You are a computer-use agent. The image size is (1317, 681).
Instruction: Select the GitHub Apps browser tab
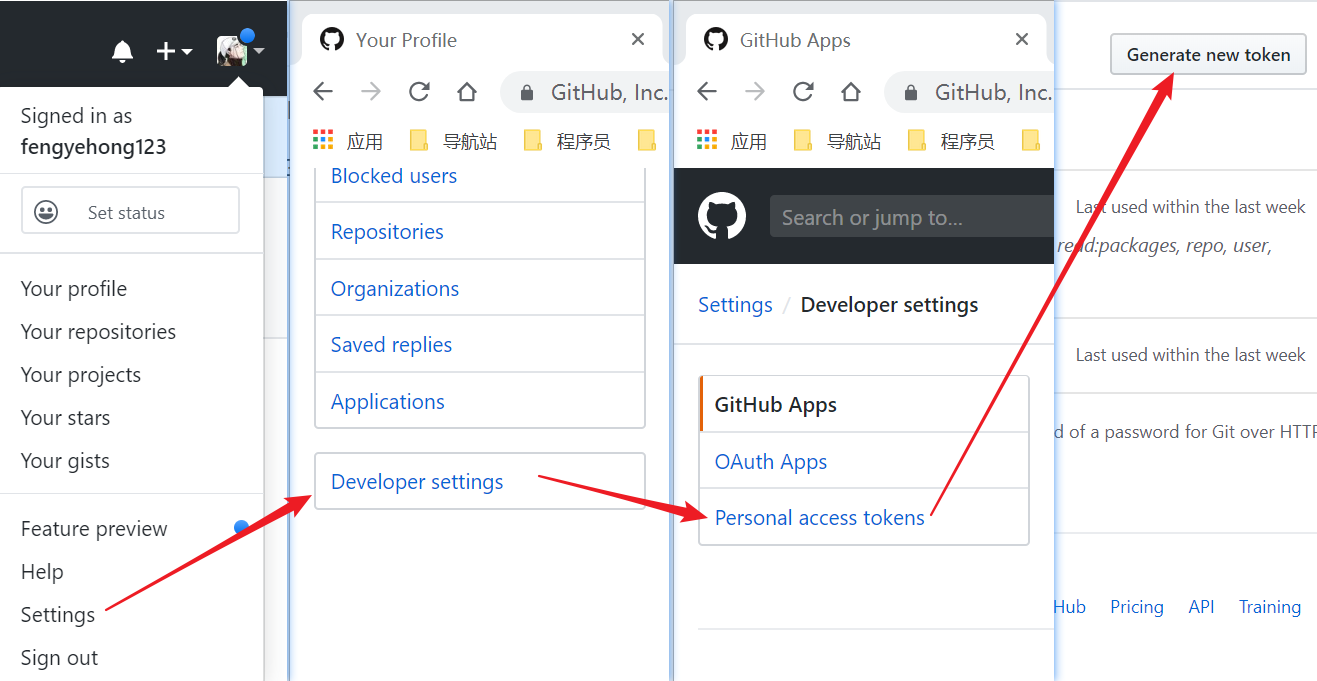pos(866,40)
